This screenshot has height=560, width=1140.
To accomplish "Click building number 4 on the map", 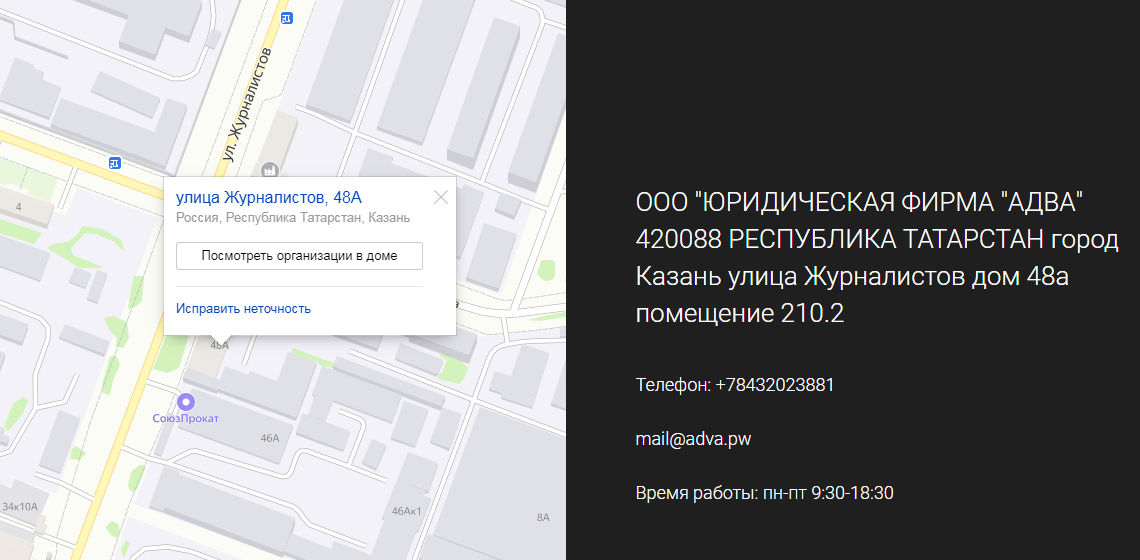I will tap(18, 207).
